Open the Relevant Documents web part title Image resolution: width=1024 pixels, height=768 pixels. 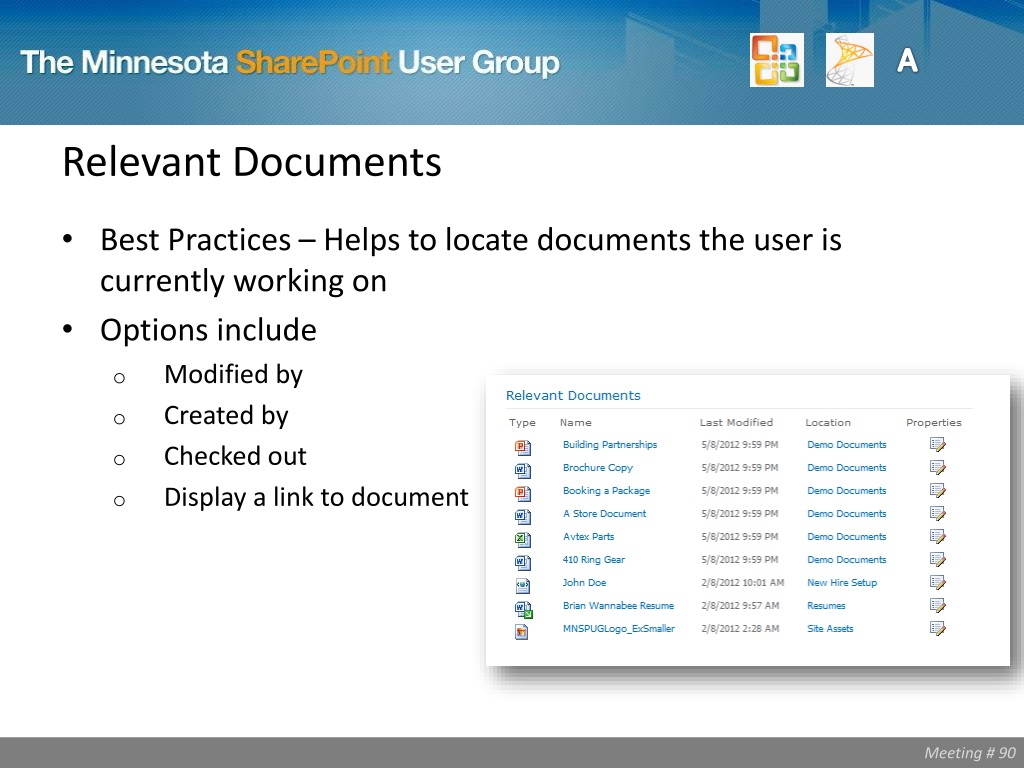(x=573, y=395)
